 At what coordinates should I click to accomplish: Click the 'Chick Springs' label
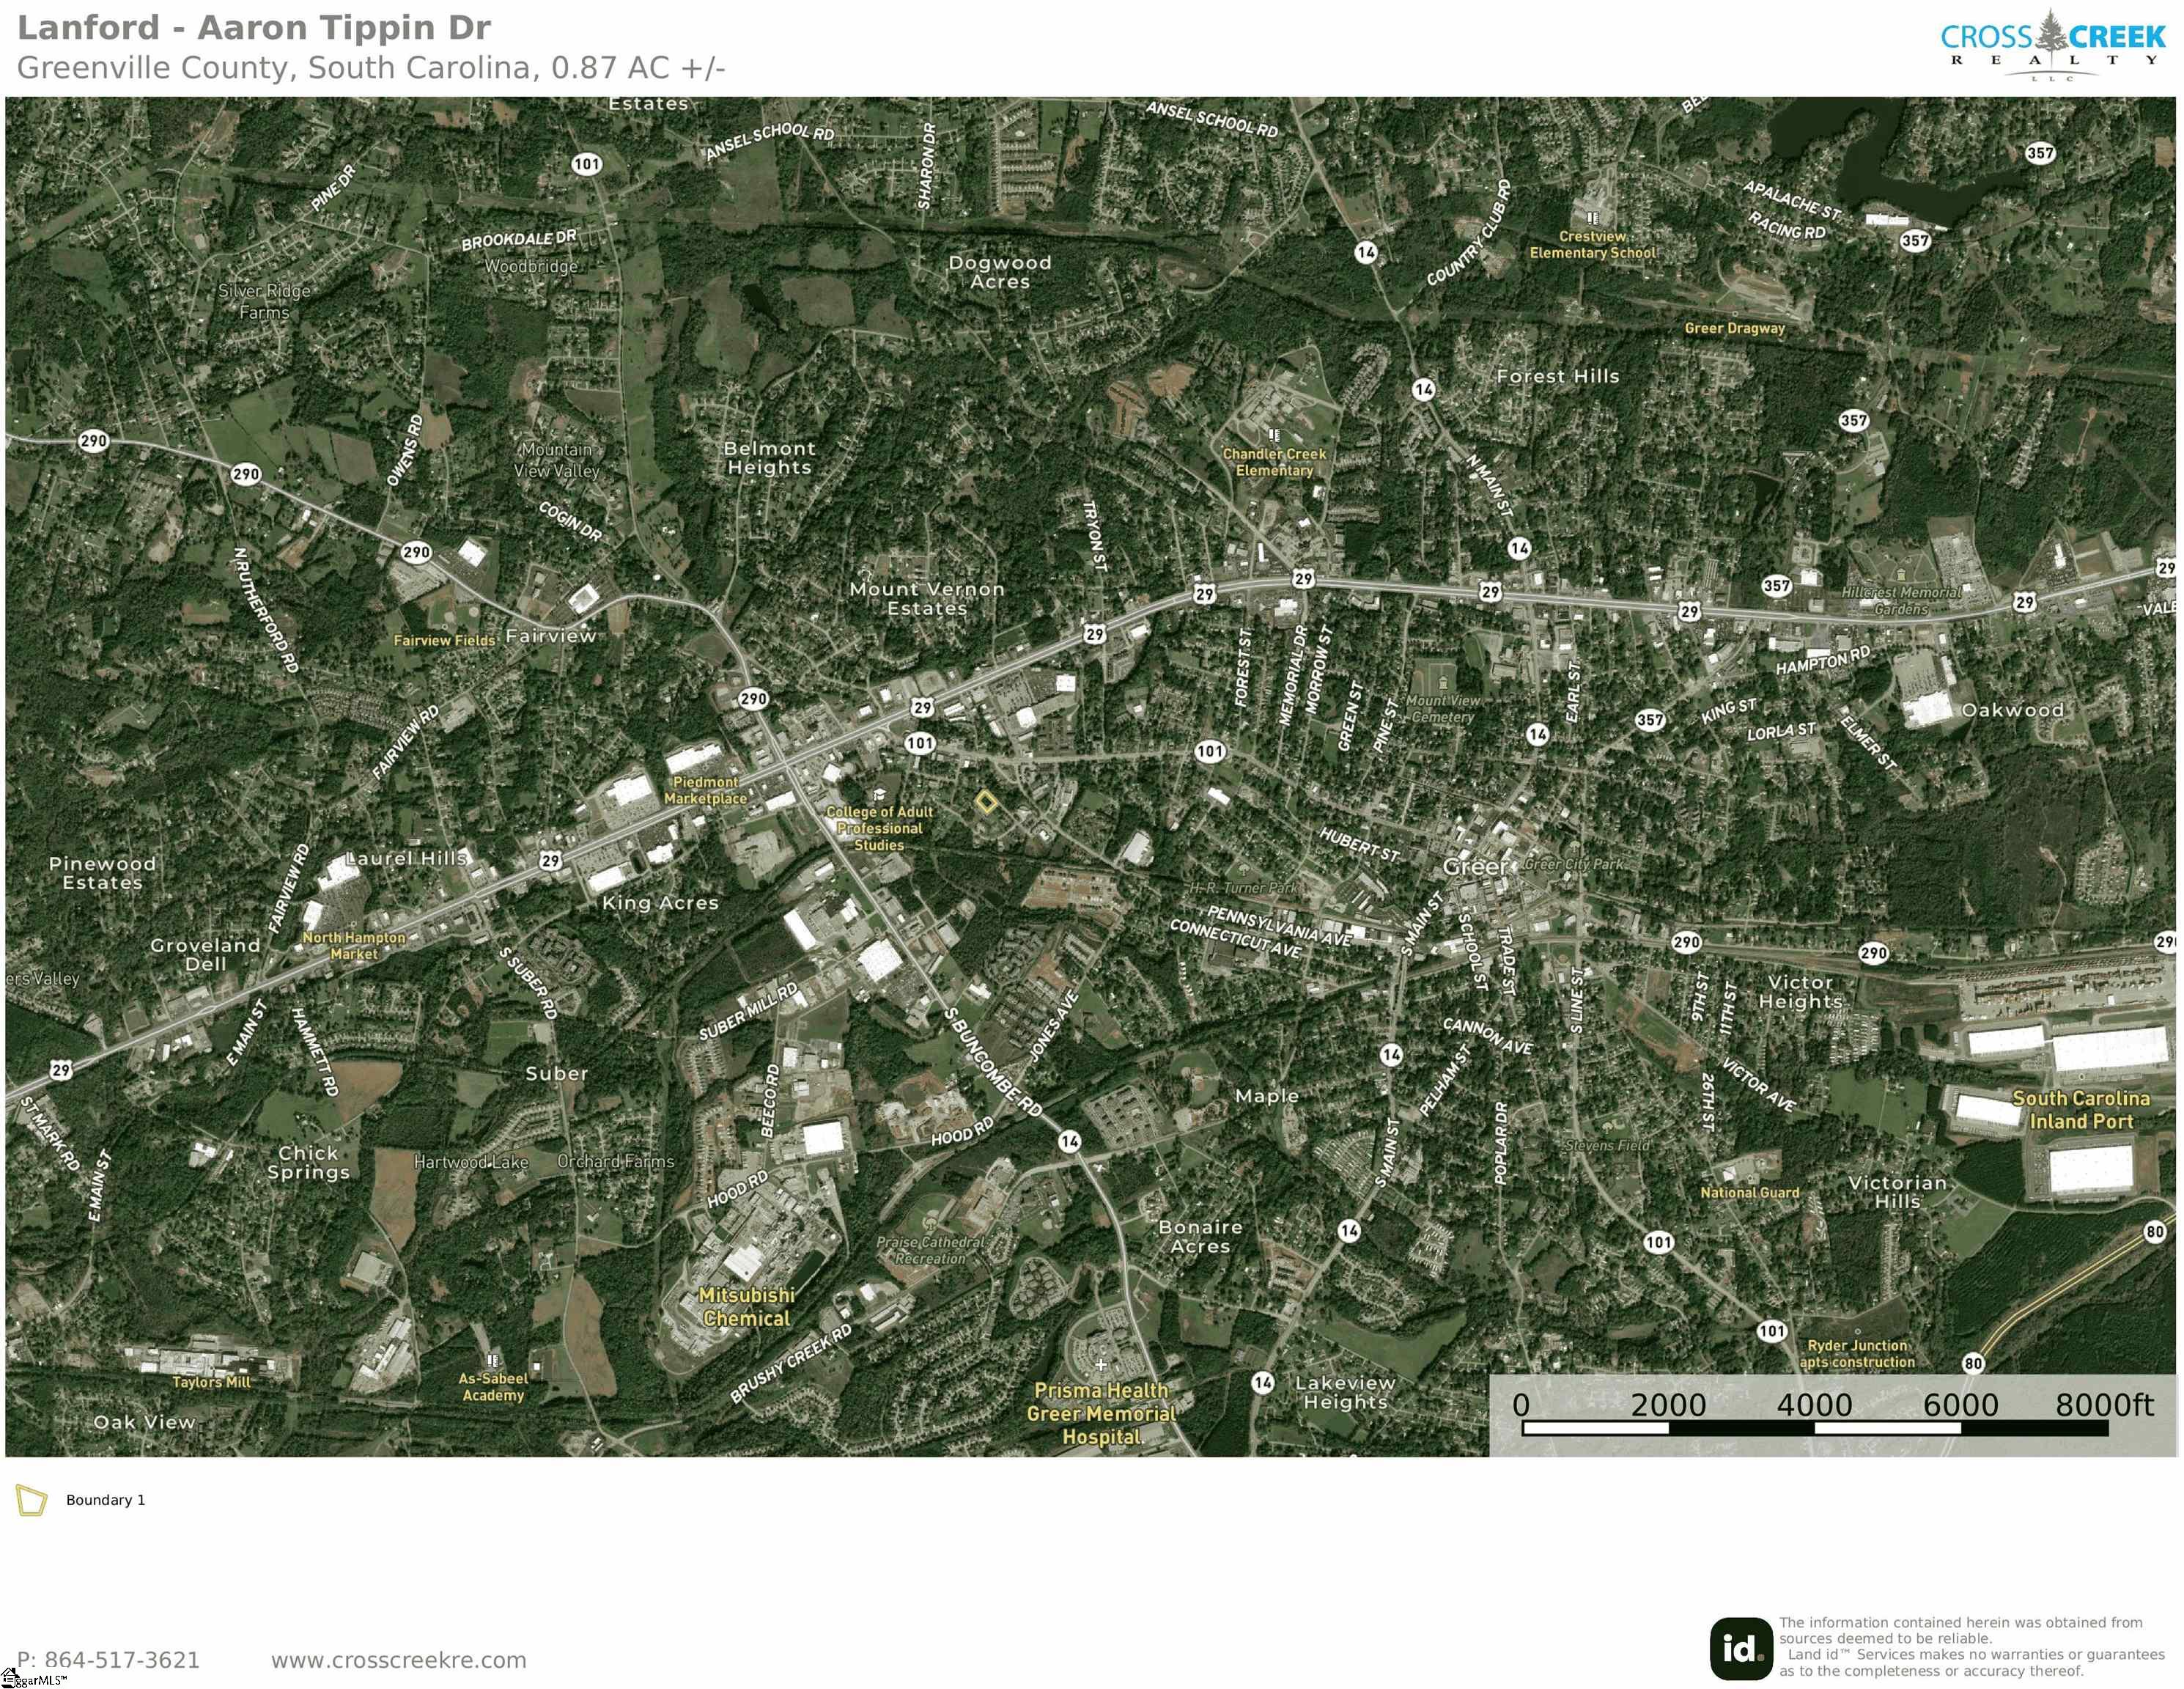coord(308,1162)
